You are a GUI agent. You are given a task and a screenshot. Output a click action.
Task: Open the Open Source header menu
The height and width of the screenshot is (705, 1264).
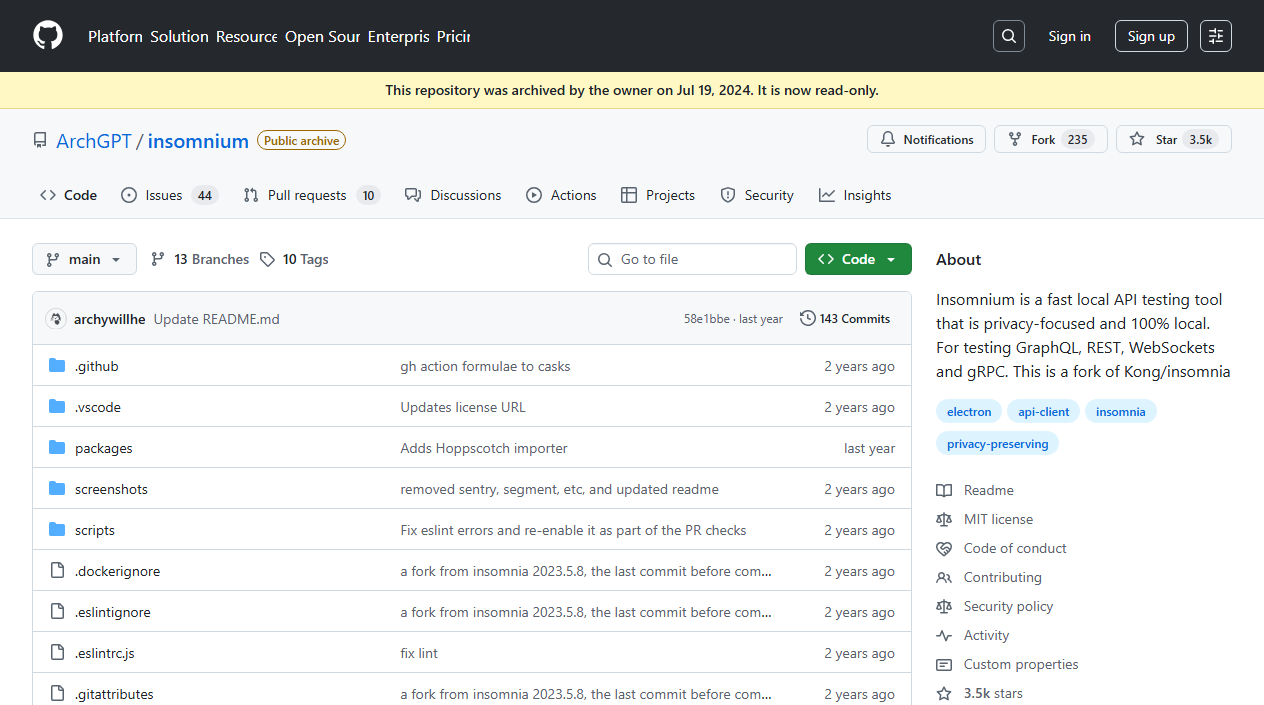click(322, 36)
